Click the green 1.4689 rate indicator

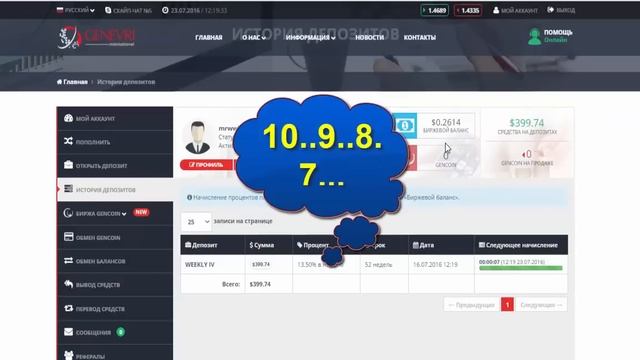[x=434, y=10]
